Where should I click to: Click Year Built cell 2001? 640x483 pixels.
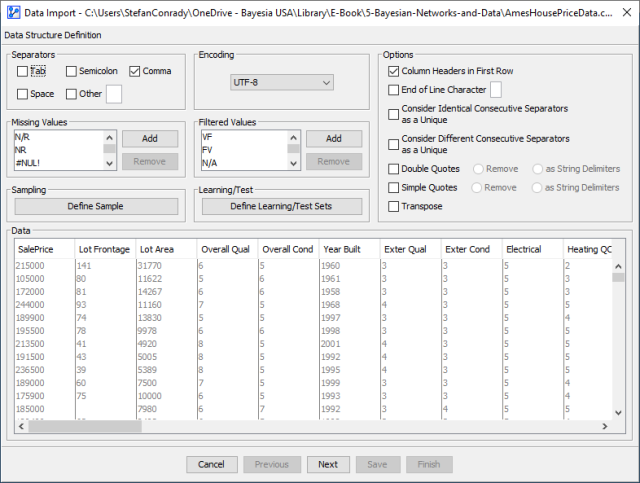click(350, 344)
